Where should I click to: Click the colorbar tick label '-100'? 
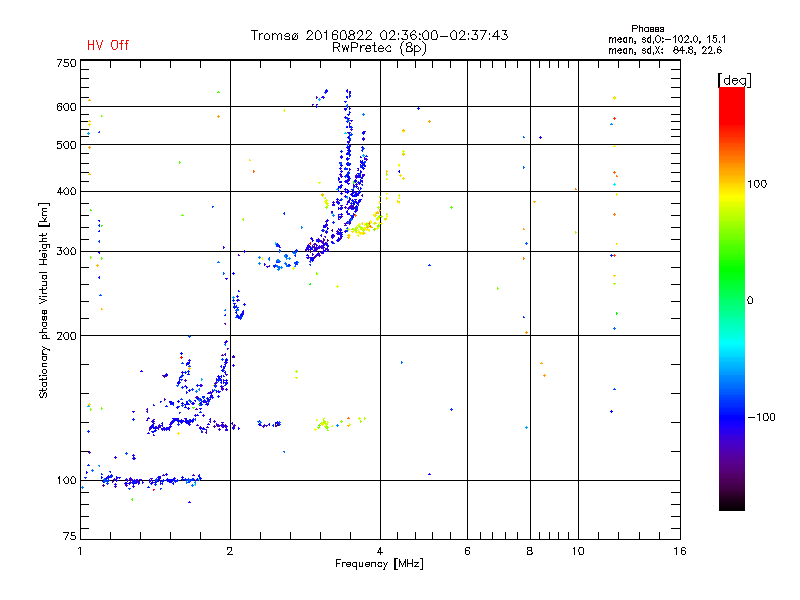761,417
